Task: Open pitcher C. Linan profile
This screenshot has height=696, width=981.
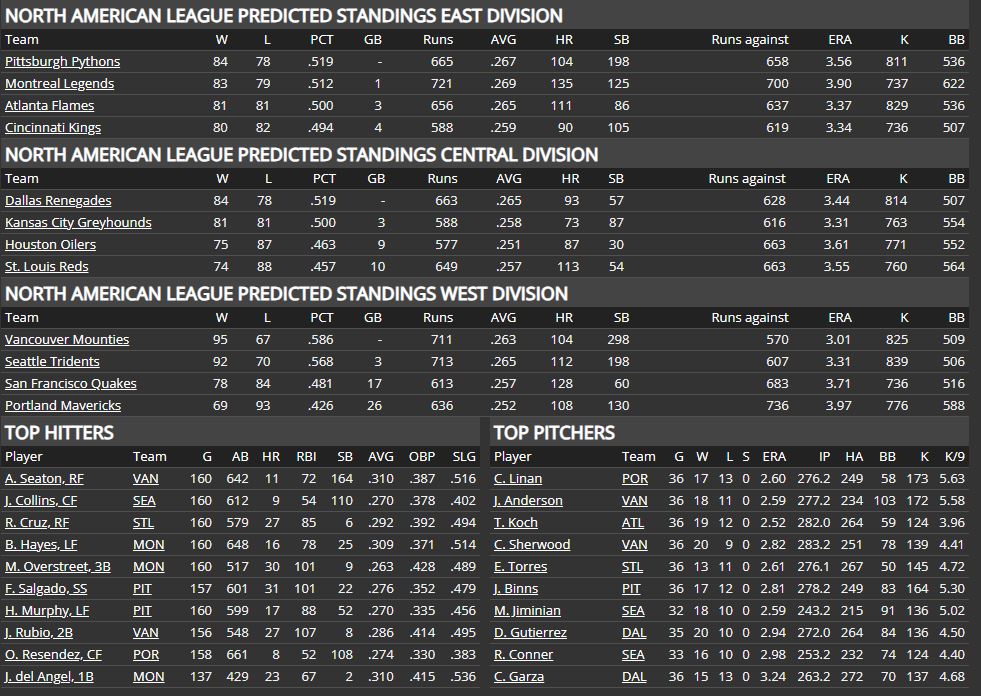Action: [x=518, y=479]
